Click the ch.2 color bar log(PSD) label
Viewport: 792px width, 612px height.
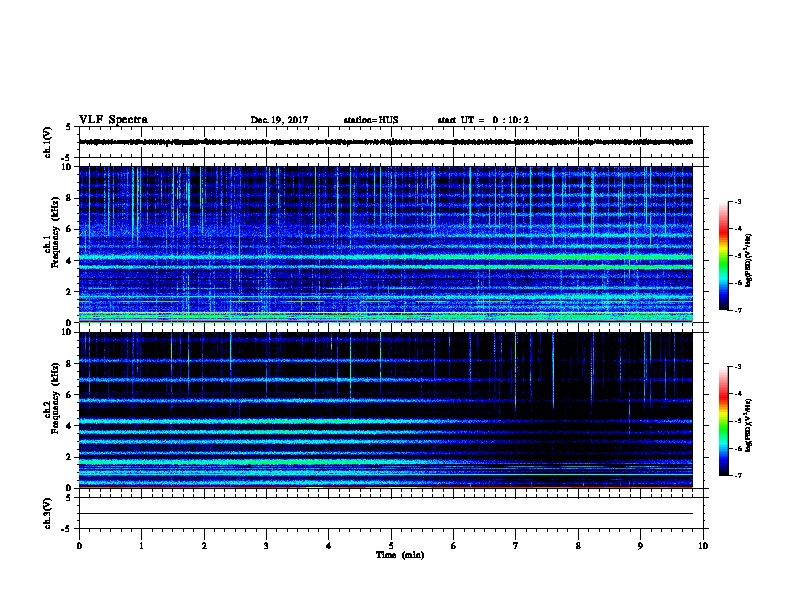tap(748, 425)
